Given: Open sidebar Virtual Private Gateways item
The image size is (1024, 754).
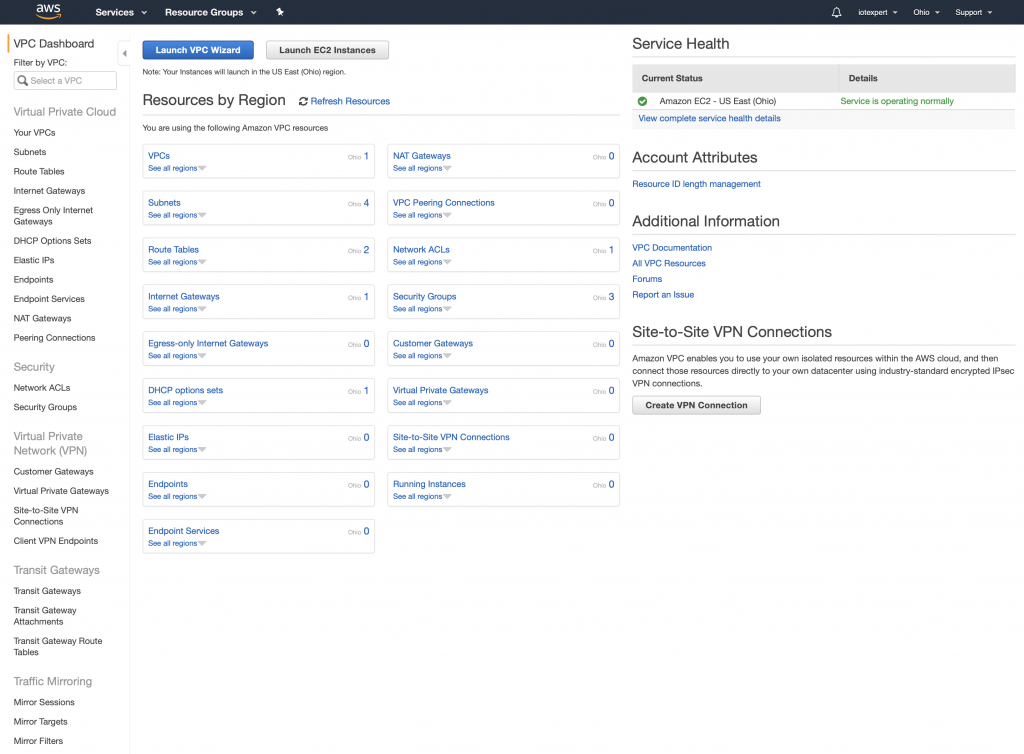Looking at the screenshot, I should [x=61, y=491].
